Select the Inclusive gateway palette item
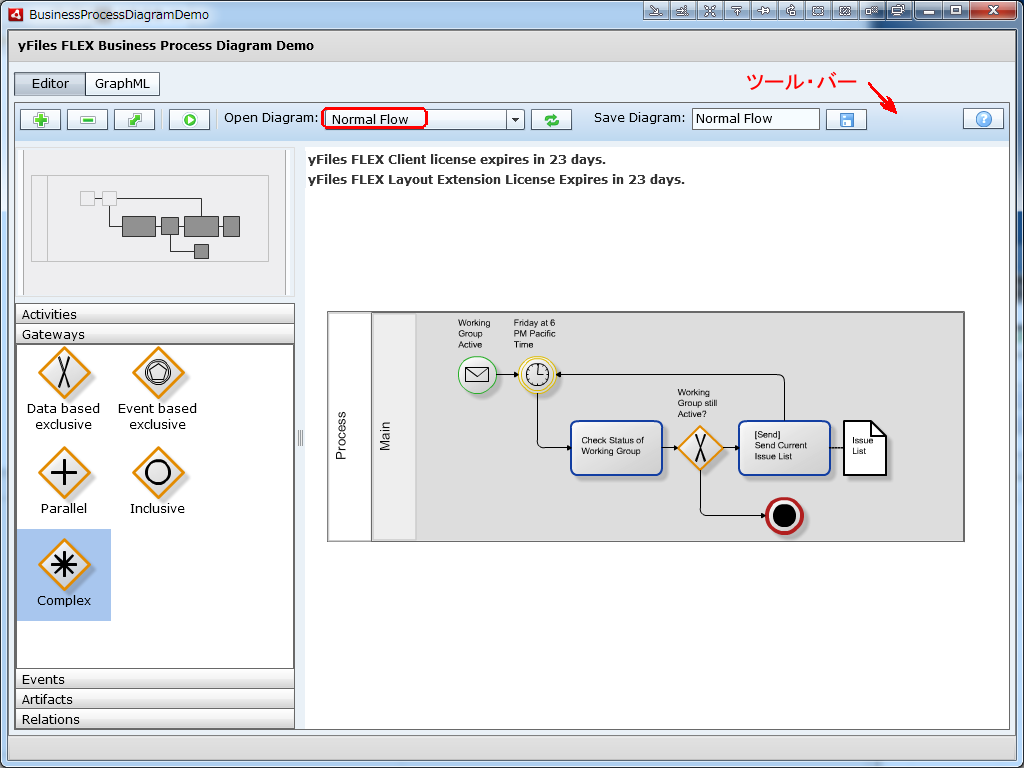This screenshot has height=768, width=1024. (x=157, y=481)
